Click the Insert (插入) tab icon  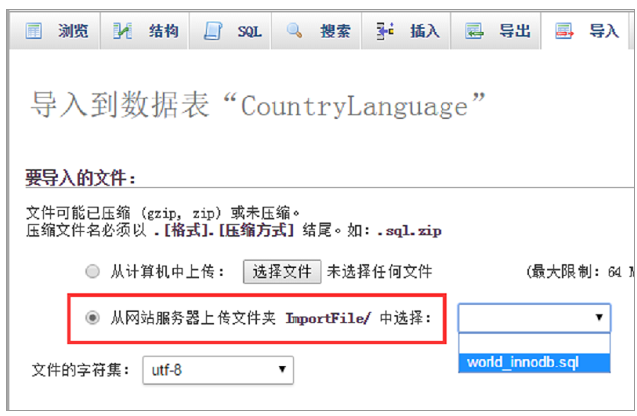(384, 31)
